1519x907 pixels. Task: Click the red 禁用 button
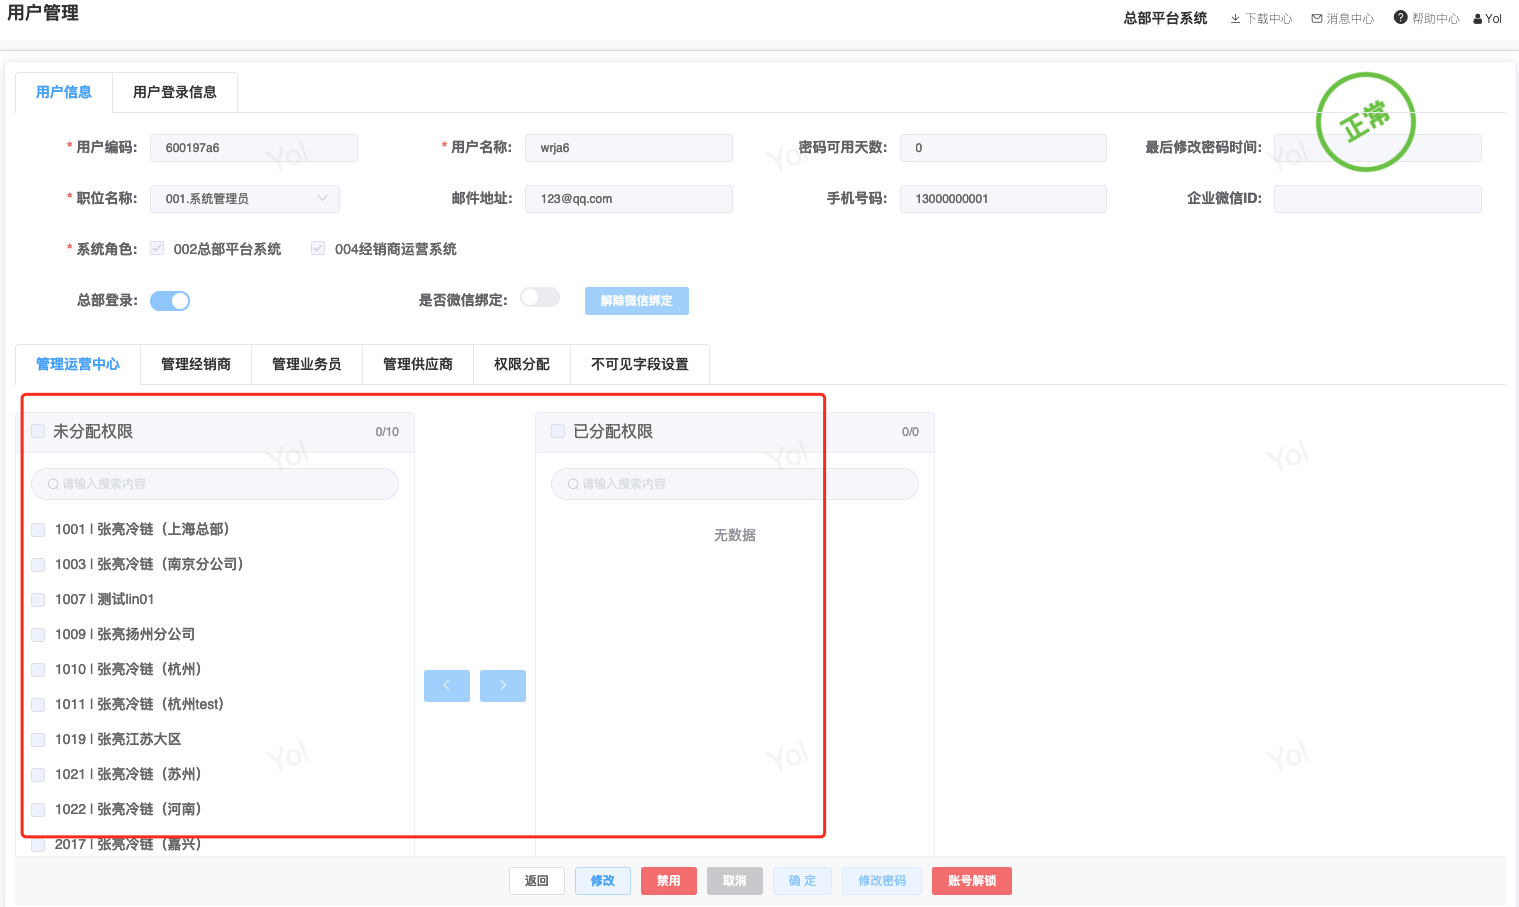[669, 881]
